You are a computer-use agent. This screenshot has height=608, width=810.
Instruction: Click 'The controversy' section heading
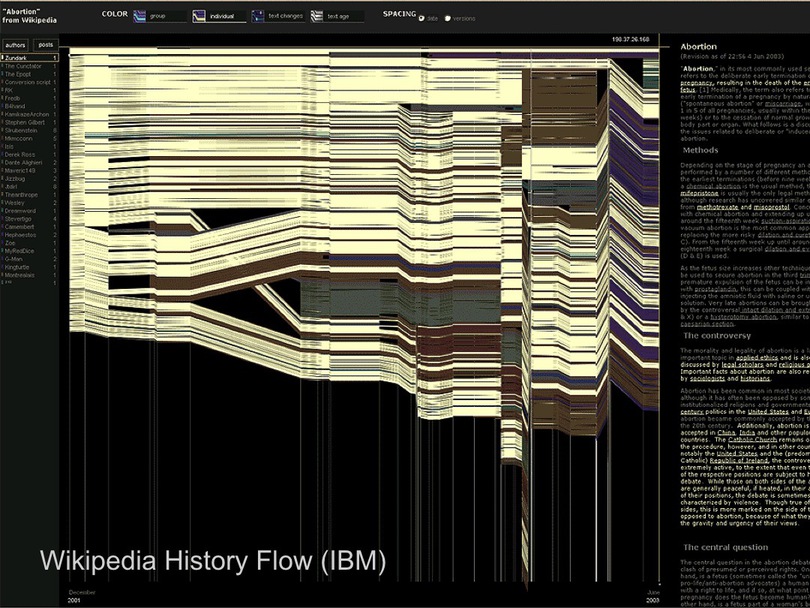click(x=717, y=336)
